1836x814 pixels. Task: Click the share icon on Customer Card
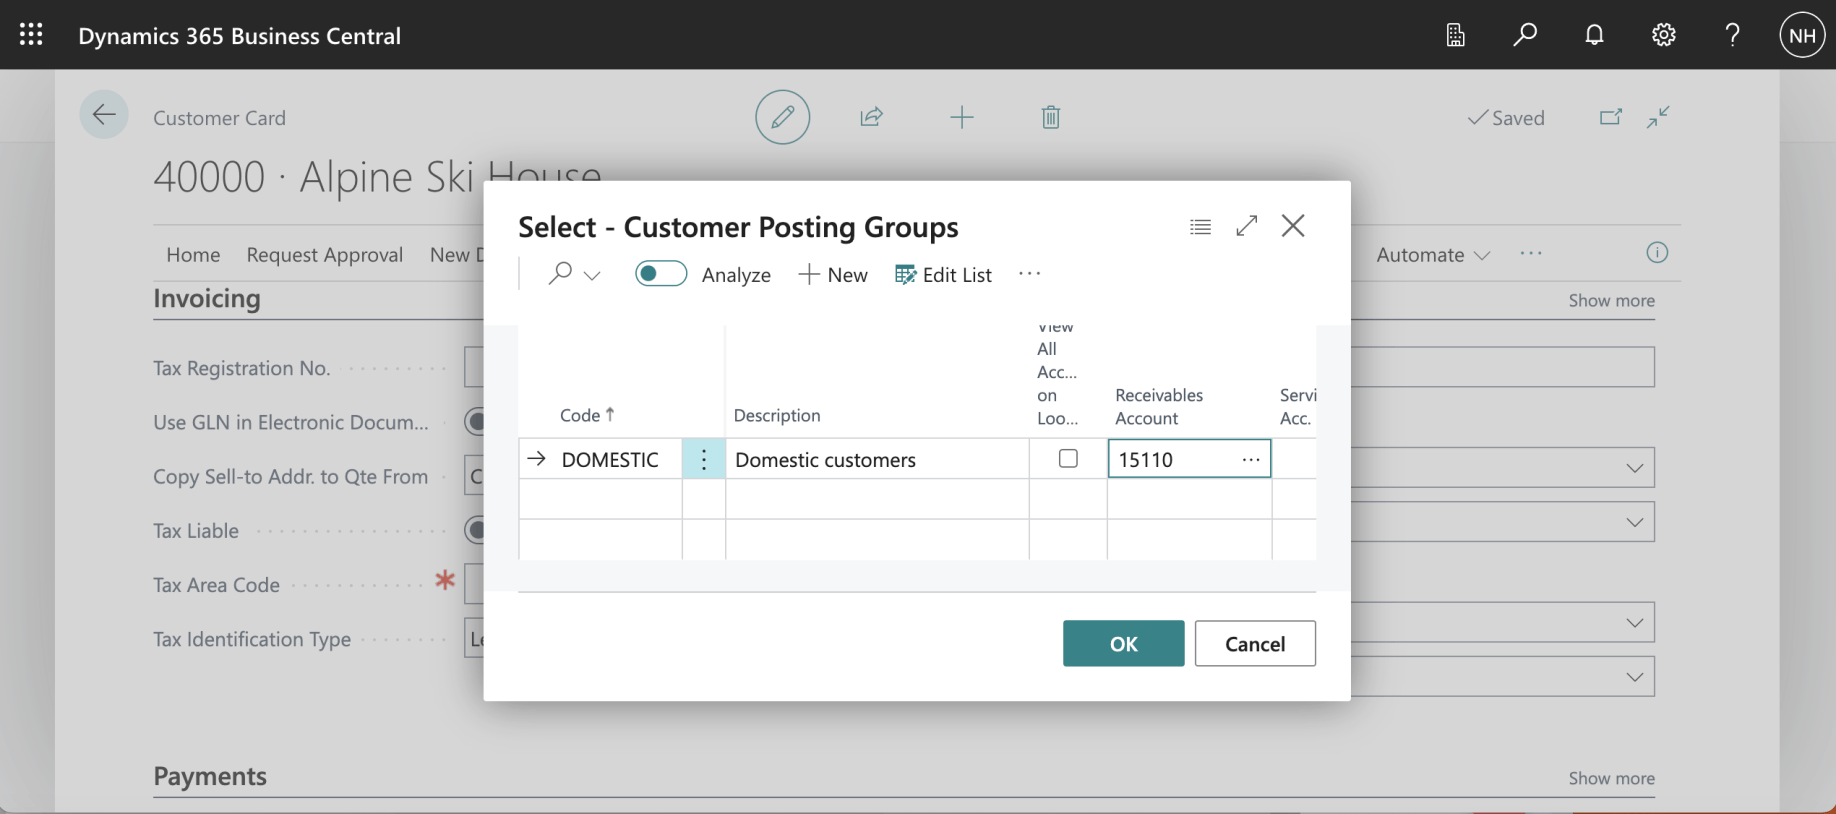[871, 117]
